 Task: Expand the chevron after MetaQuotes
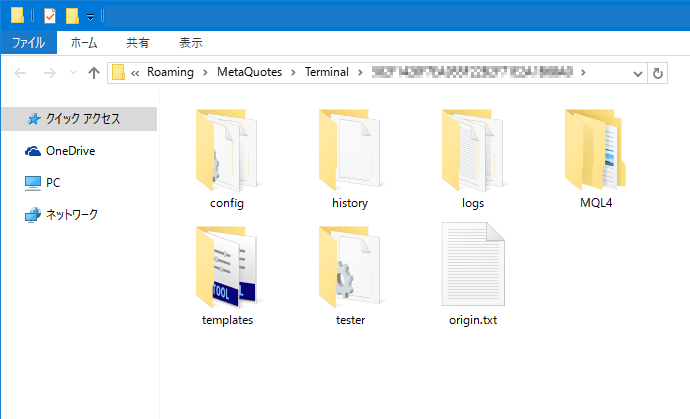(294, 73)
